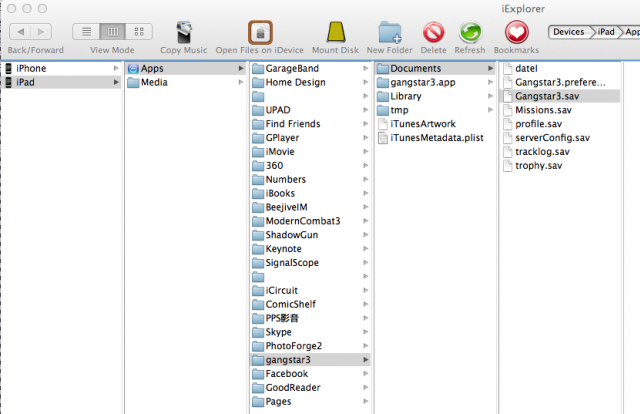
Task: Expand the Library folder arrow
Action: coord(490,96)
